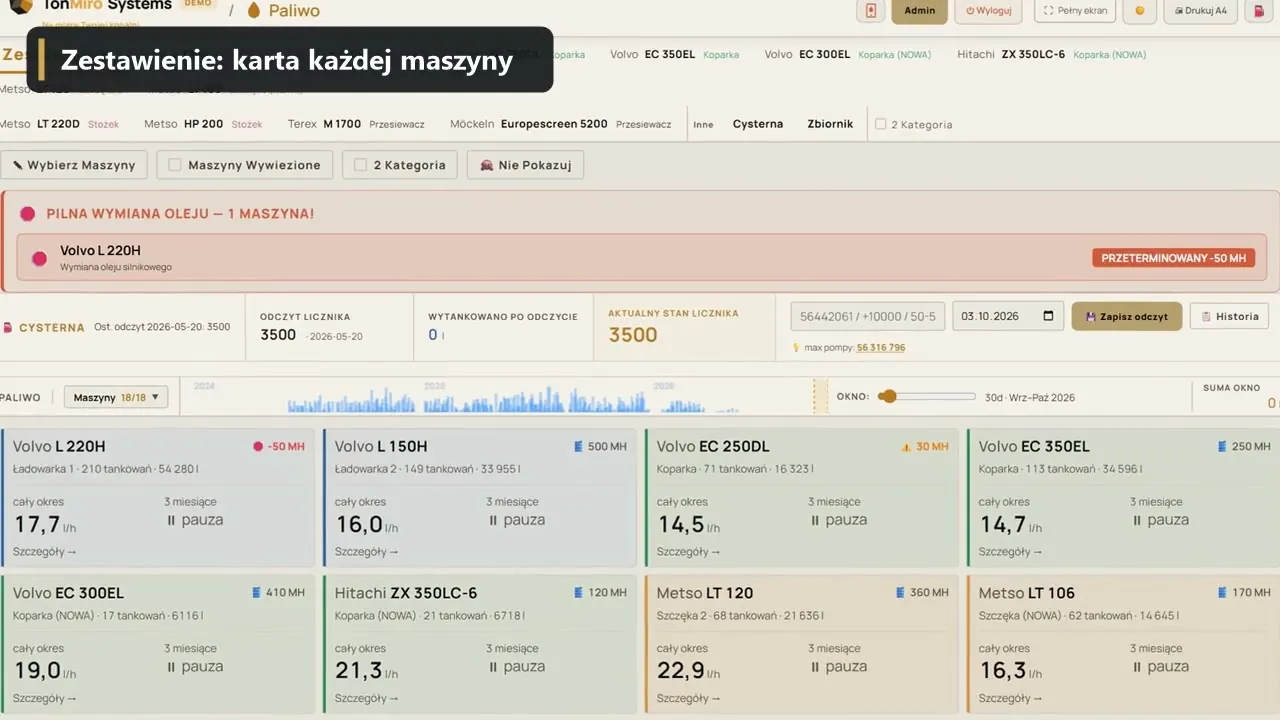Image resolution: width=1280 pixels, height=720 pixels.
Task: Click the oil icon on Volvo EC 350EL card
Action: click(1222, 446)
